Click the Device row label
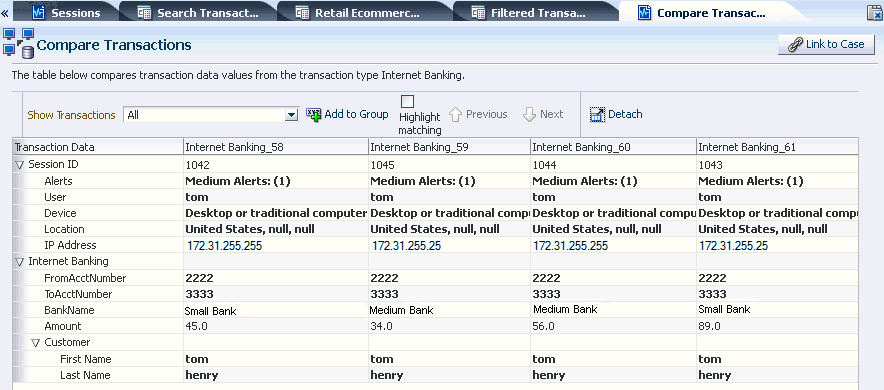The width and height of the screenshot is (884, 390). 60,213
